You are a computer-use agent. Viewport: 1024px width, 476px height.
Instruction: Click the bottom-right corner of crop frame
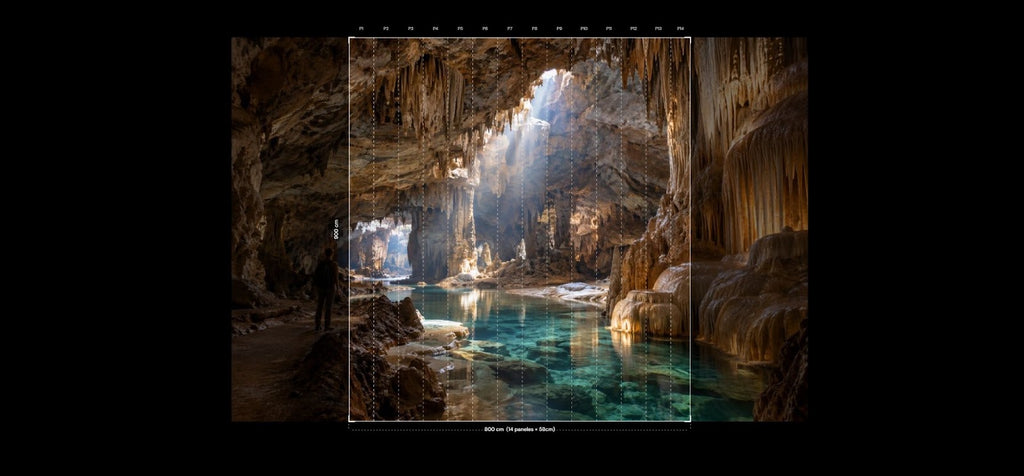pos(690,421)
